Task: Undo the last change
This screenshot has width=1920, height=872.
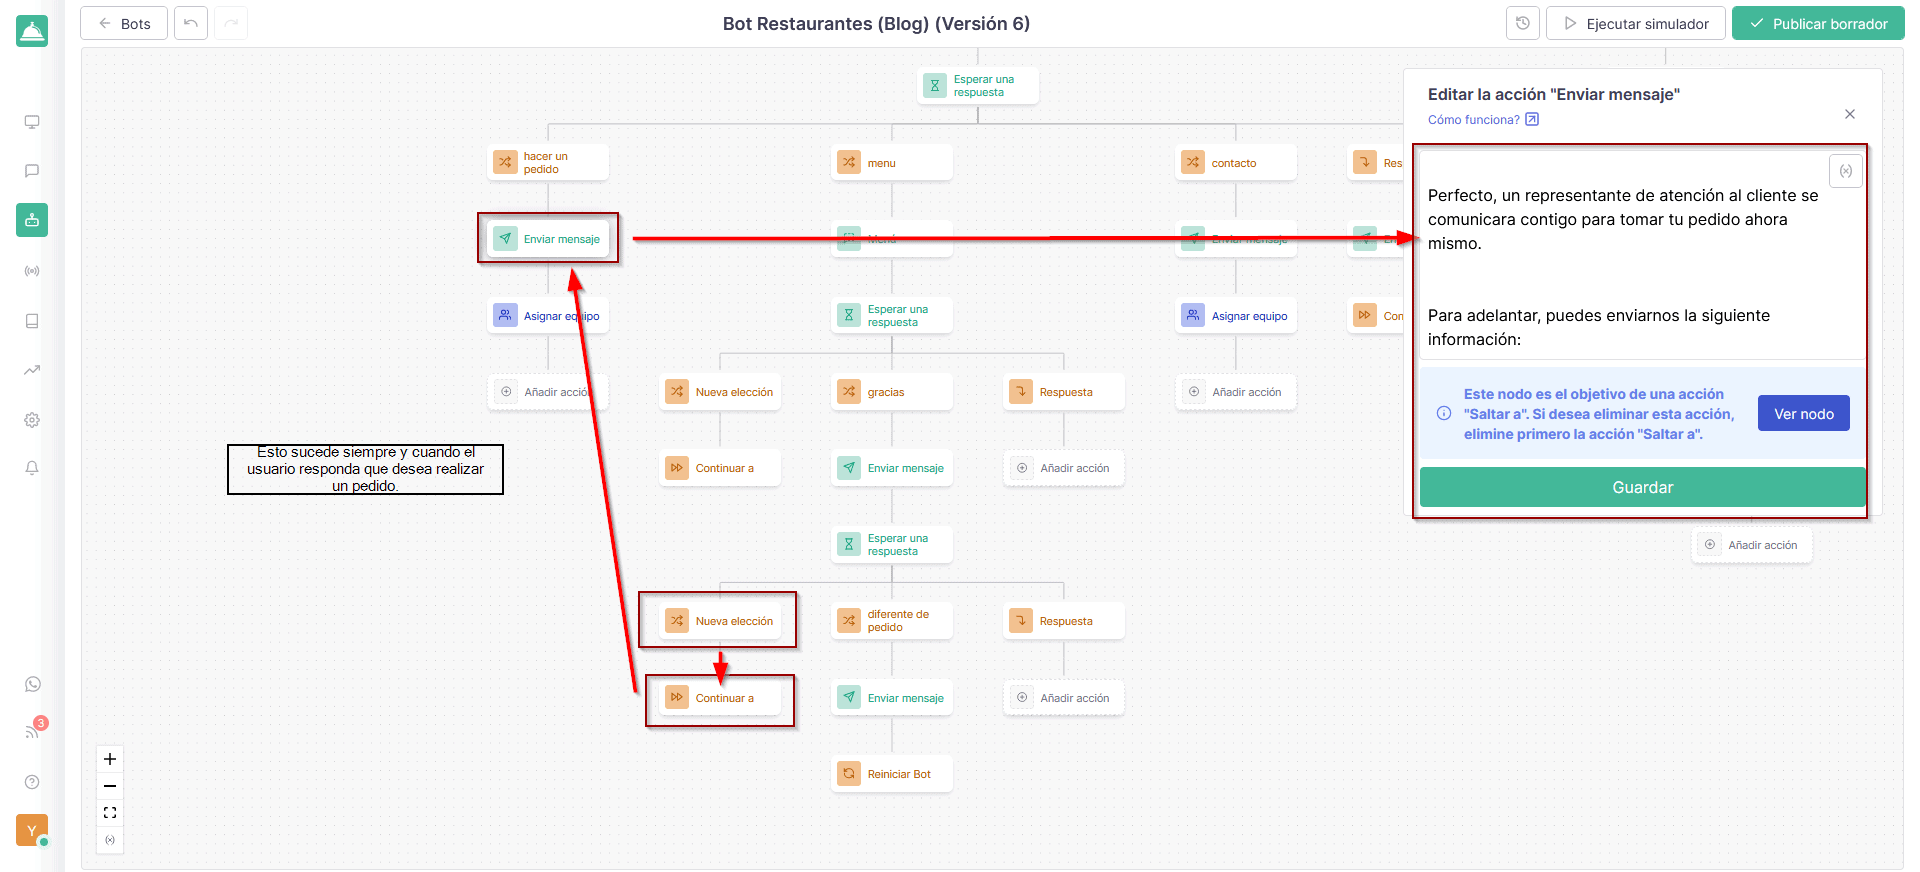Action: click(x=191, y=23)
